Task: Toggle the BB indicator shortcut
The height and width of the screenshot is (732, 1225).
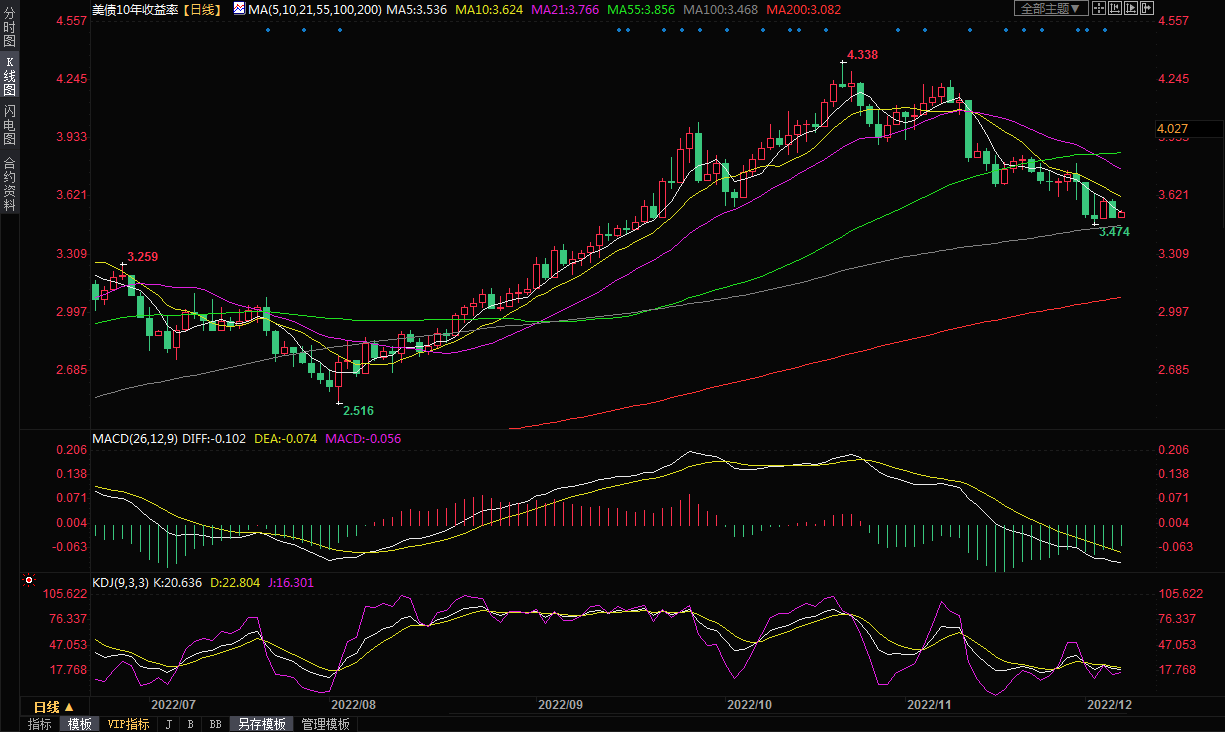Action: tap(215, 724)
